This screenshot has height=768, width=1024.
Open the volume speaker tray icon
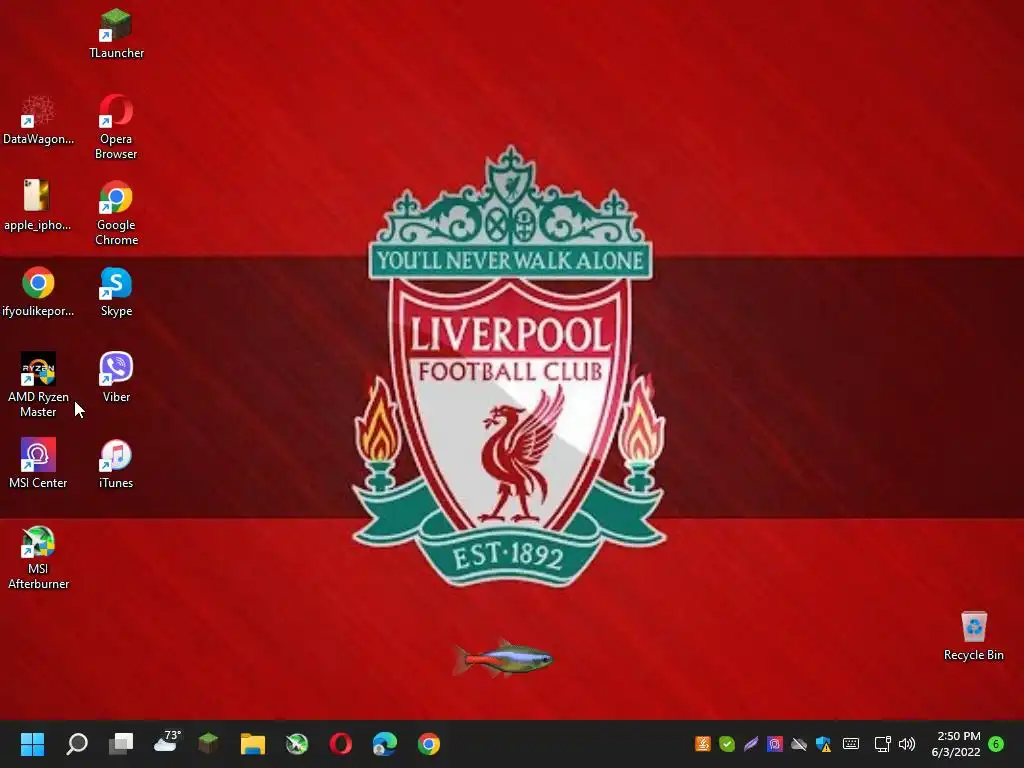point(906,744)
